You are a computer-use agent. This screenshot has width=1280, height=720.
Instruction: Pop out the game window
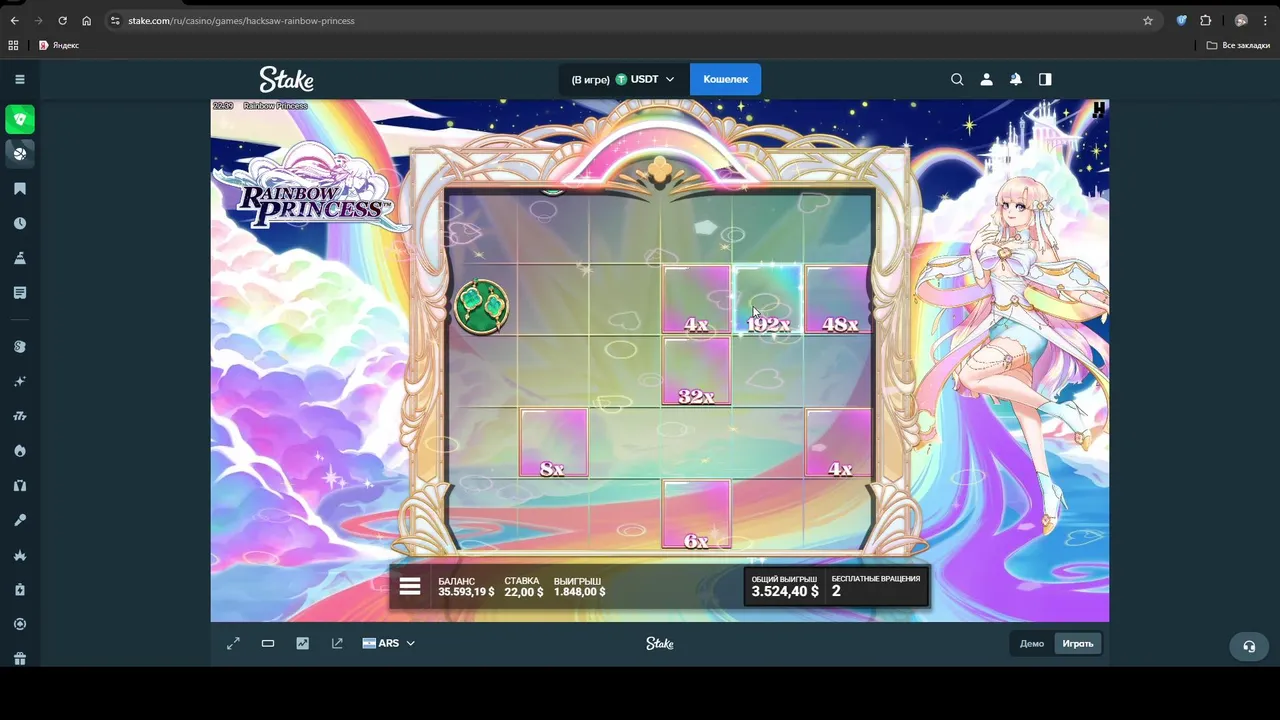click(x=337, y=643)
